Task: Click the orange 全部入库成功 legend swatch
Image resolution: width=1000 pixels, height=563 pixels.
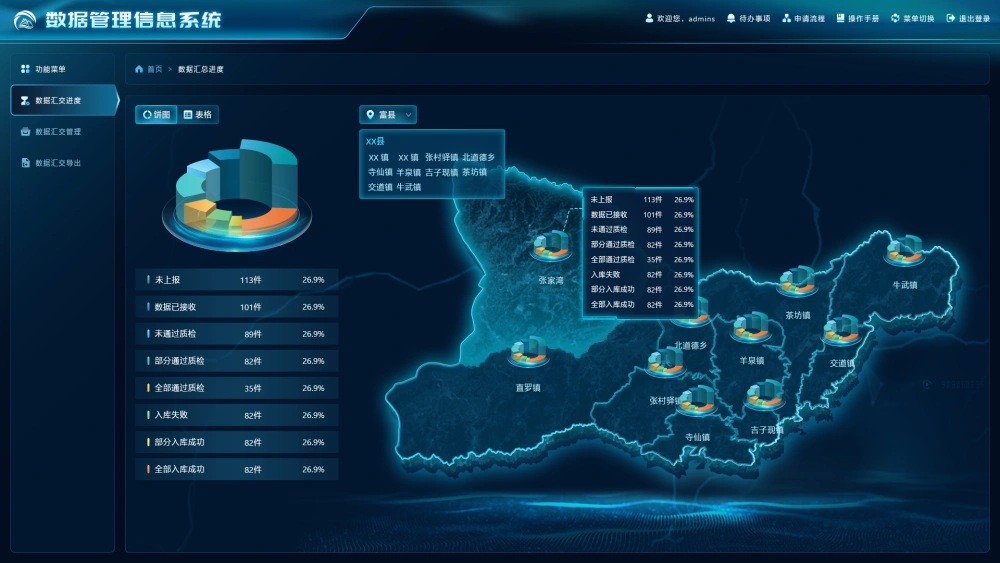Action: (148, 469)
